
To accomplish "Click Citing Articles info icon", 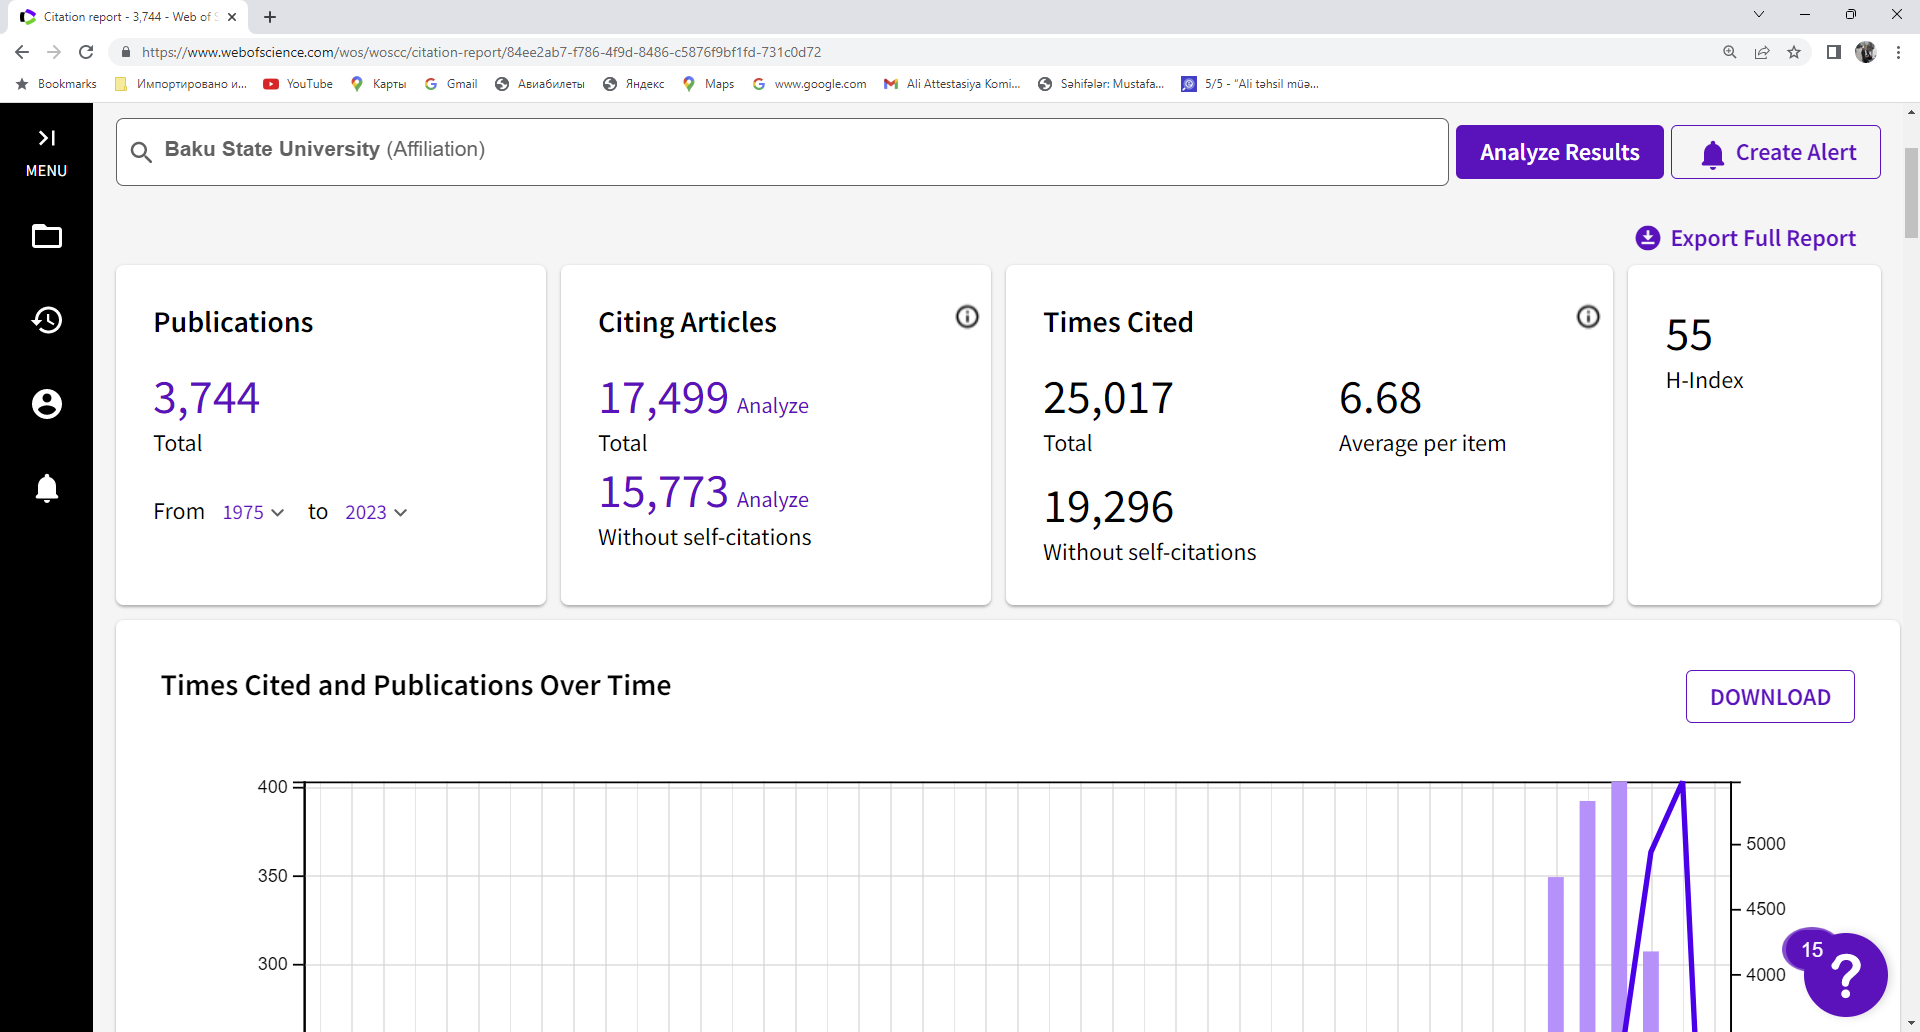I will [967, 317].
